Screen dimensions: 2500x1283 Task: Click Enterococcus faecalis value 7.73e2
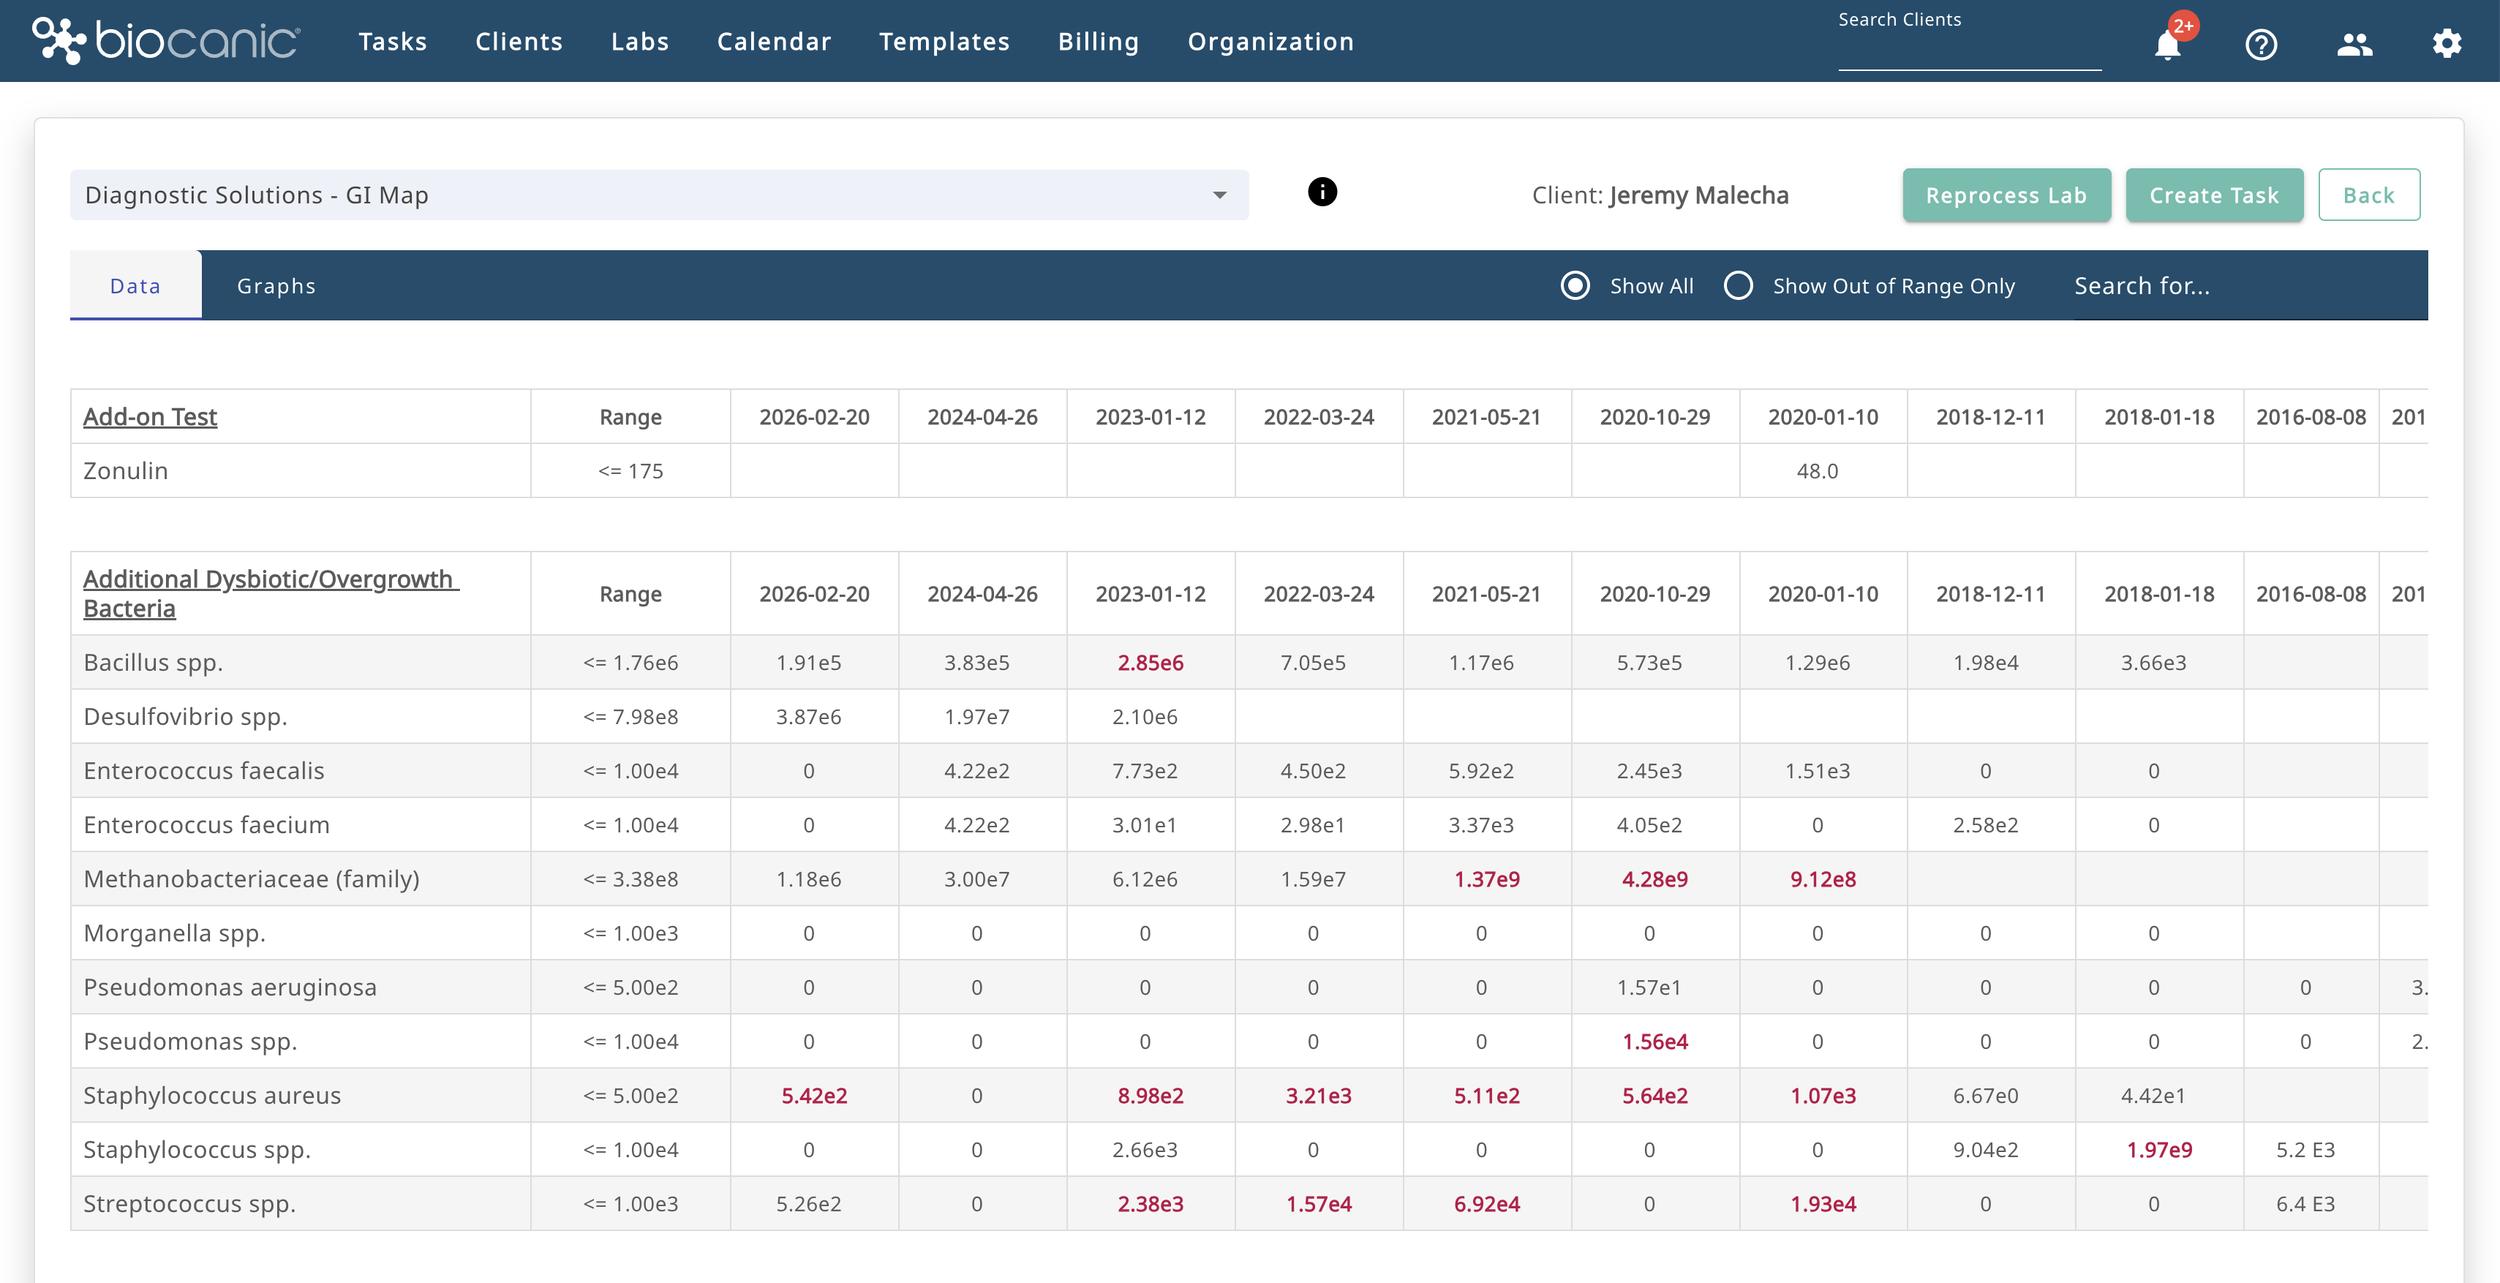point(1144,771)
